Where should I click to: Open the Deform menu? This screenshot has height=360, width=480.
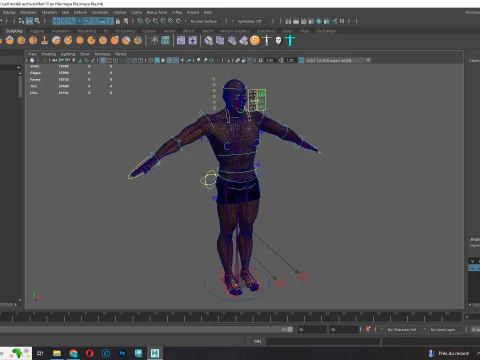click(x=80, y=12)
